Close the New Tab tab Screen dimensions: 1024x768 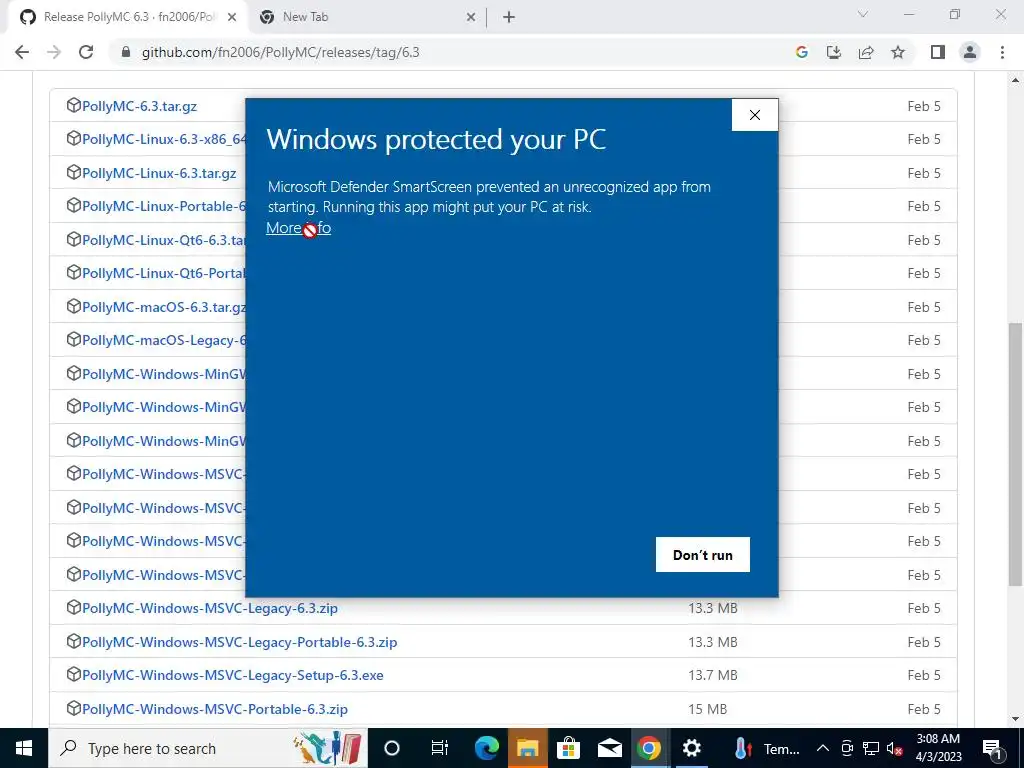(x=471, y=18)
